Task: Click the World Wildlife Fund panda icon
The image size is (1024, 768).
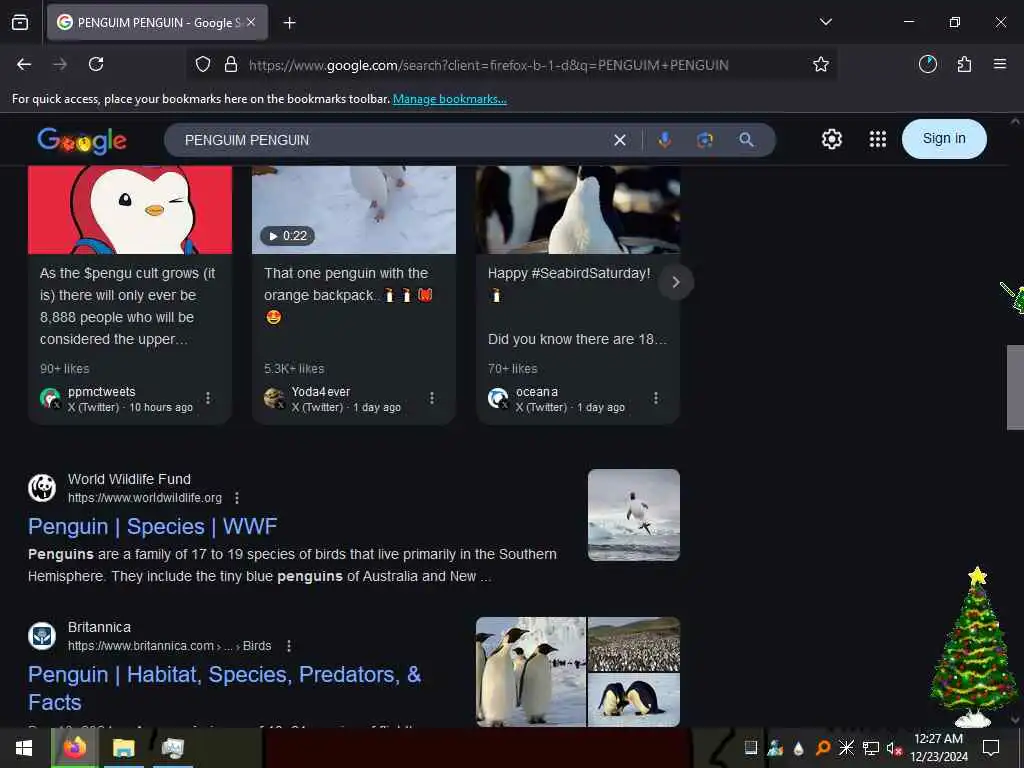Action: point(42,488)
